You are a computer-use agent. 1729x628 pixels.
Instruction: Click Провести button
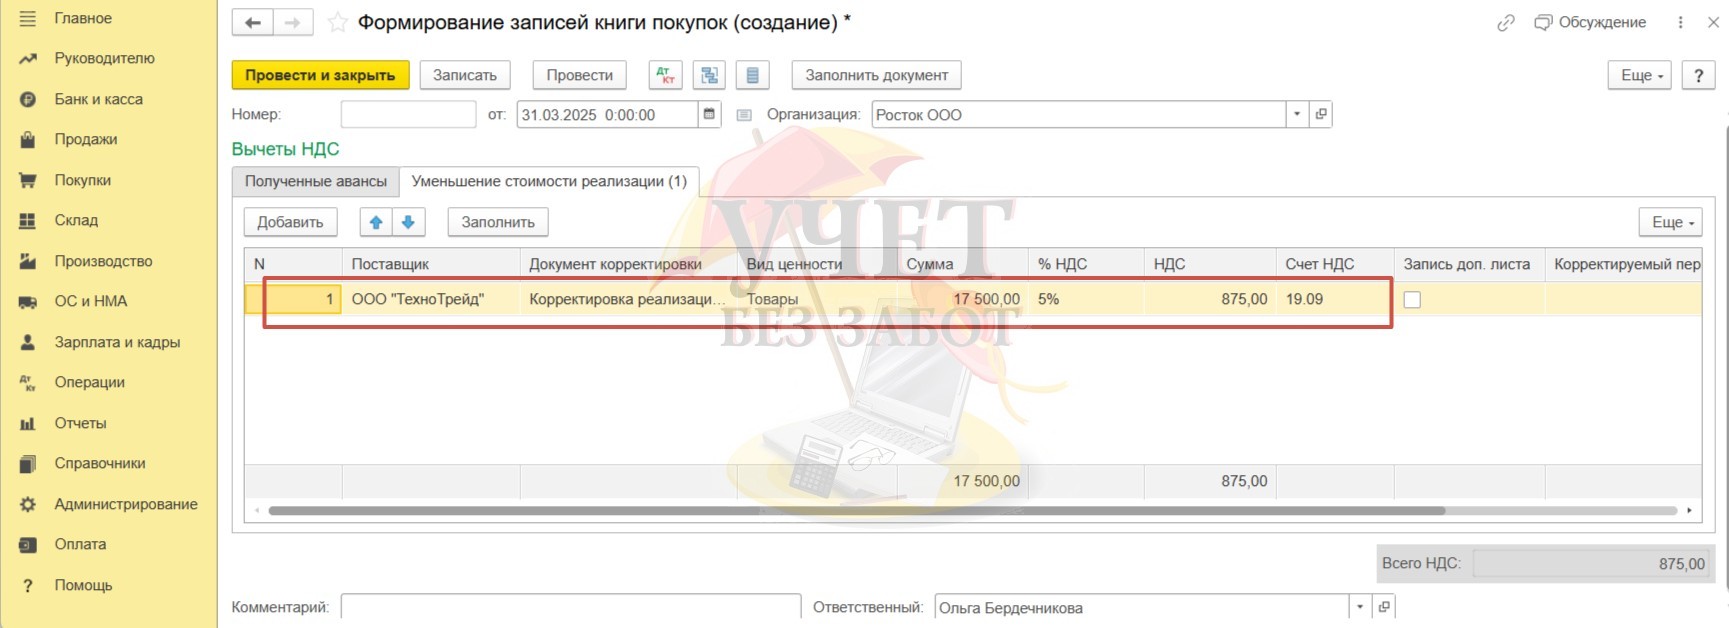(580, 75)
